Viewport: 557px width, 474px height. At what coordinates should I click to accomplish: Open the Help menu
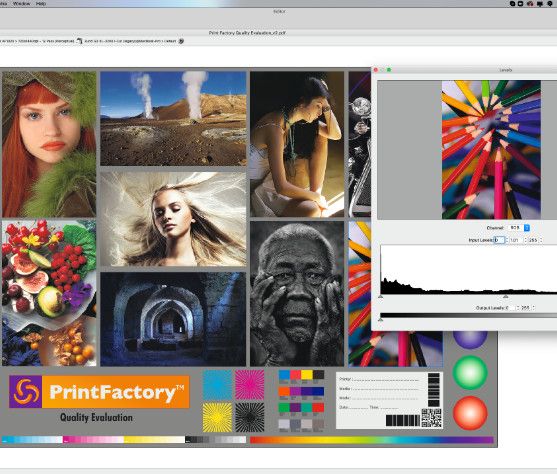[x=41, y=3]
